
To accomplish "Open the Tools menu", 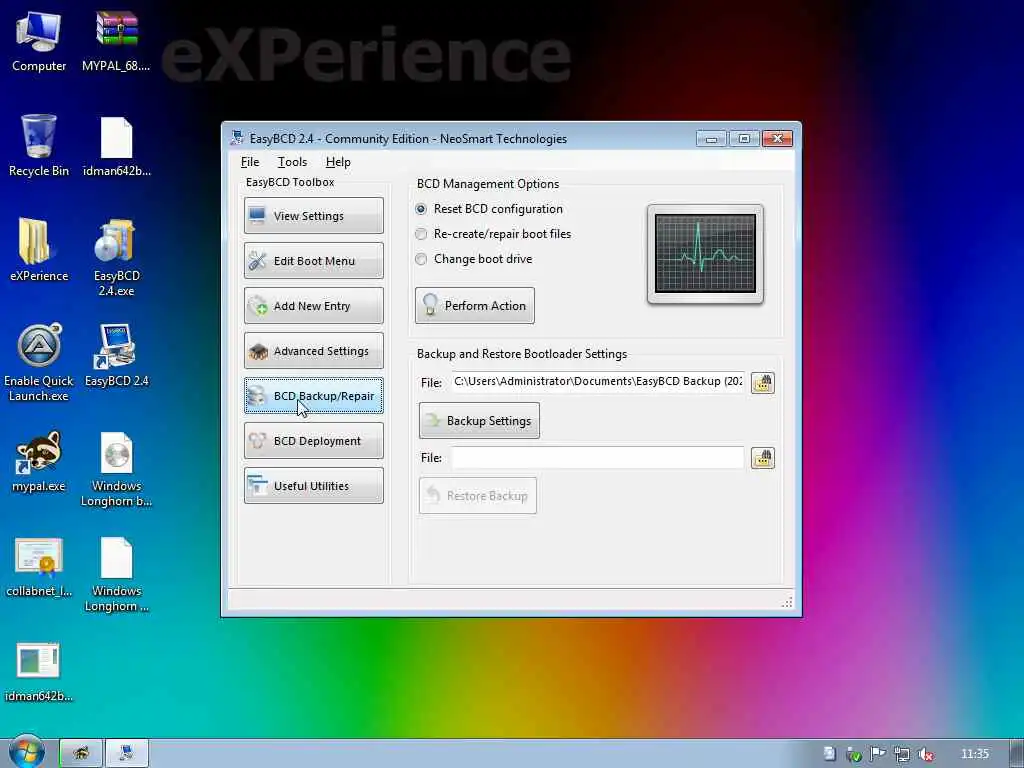I will tap(292, 162).
